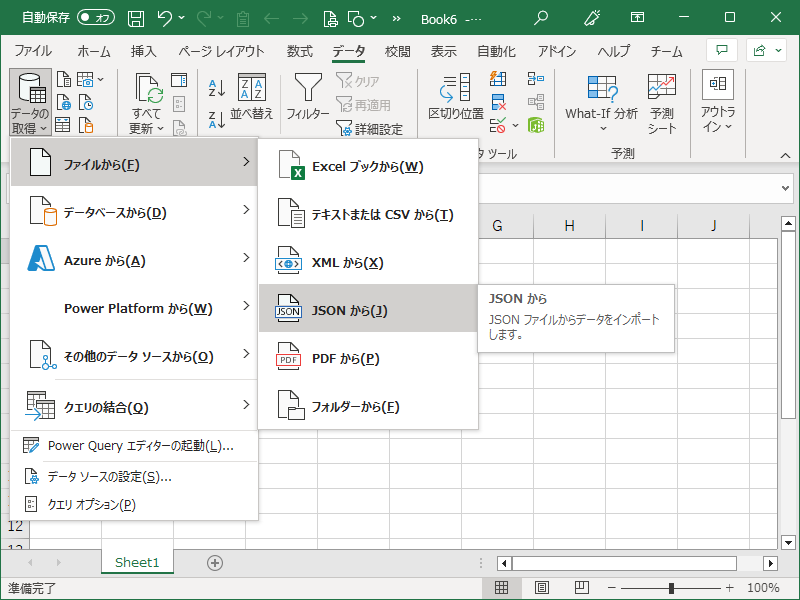800x600 pixels.
Task: Open the データベースから submenu
Action: [x=134, y=210]
